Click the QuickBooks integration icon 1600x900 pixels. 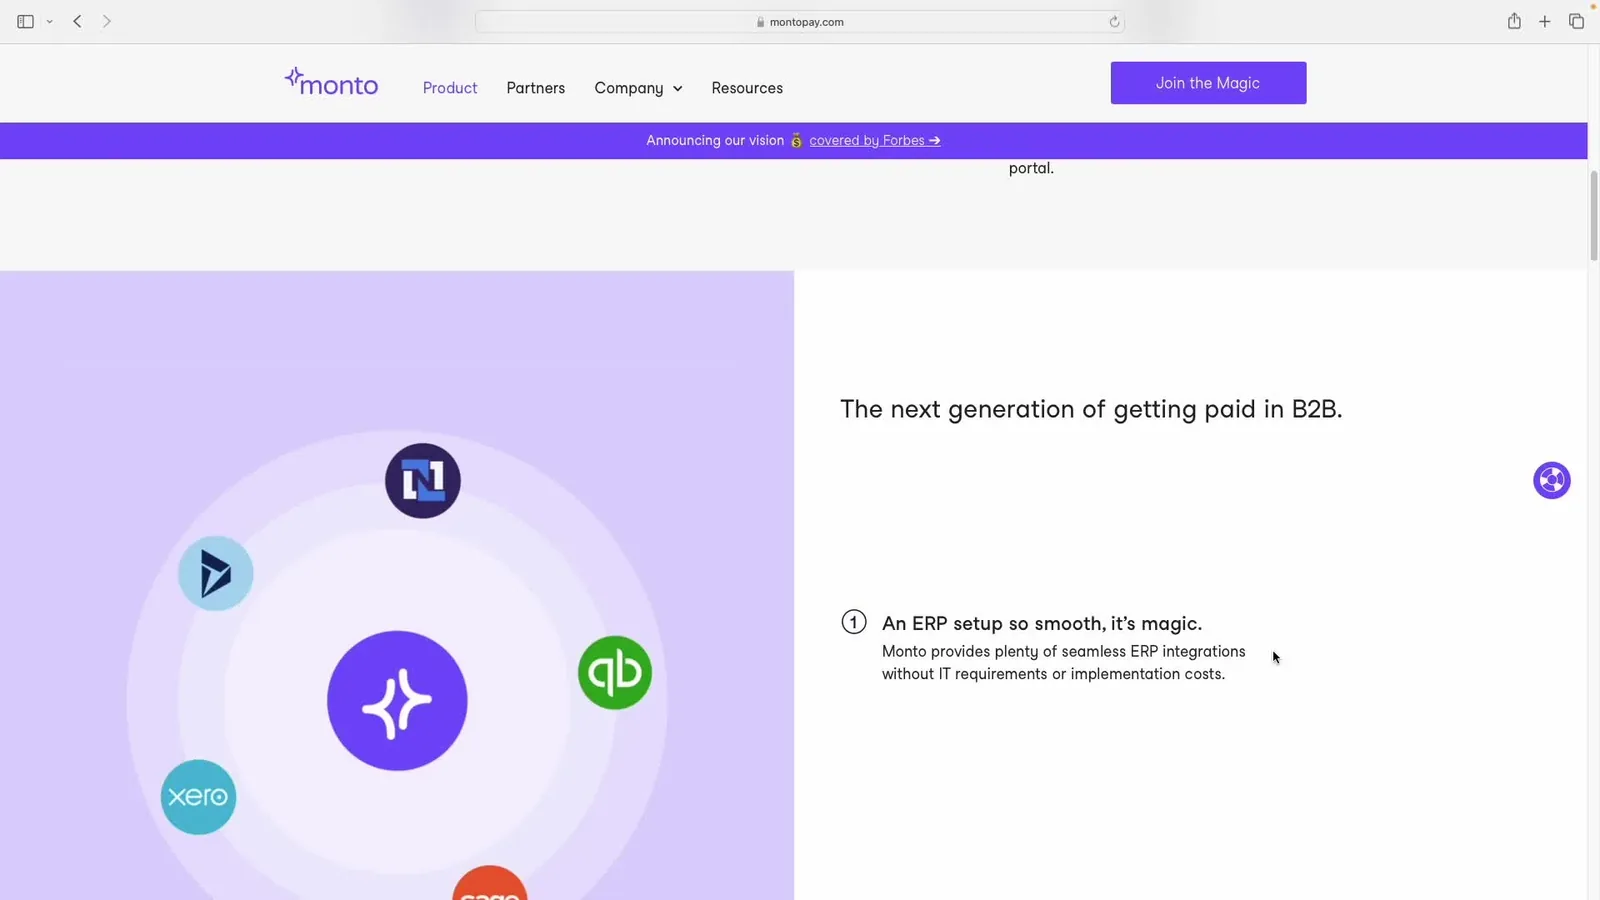[x=615, y=673]
